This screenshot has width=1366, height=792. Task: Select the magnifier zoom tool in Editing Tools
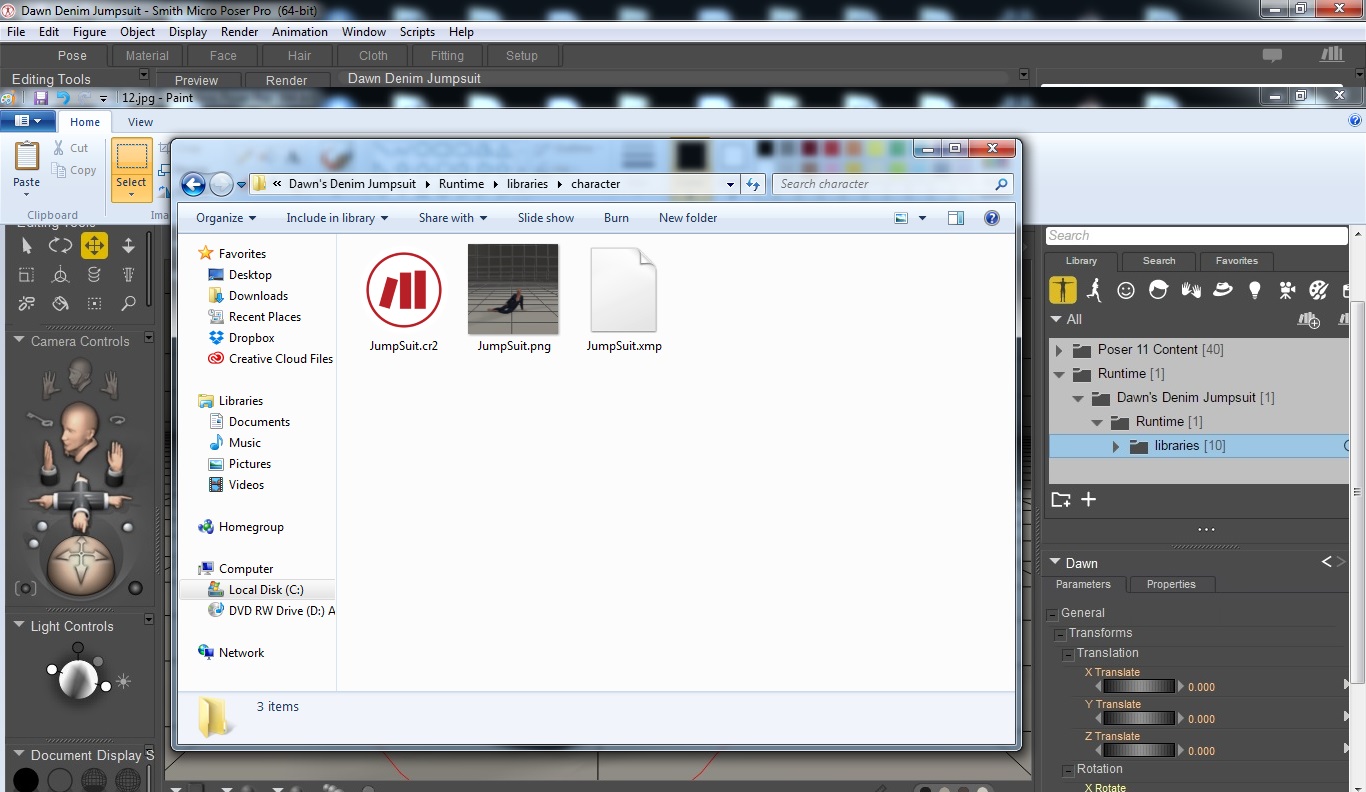click(x=128, y=304)
